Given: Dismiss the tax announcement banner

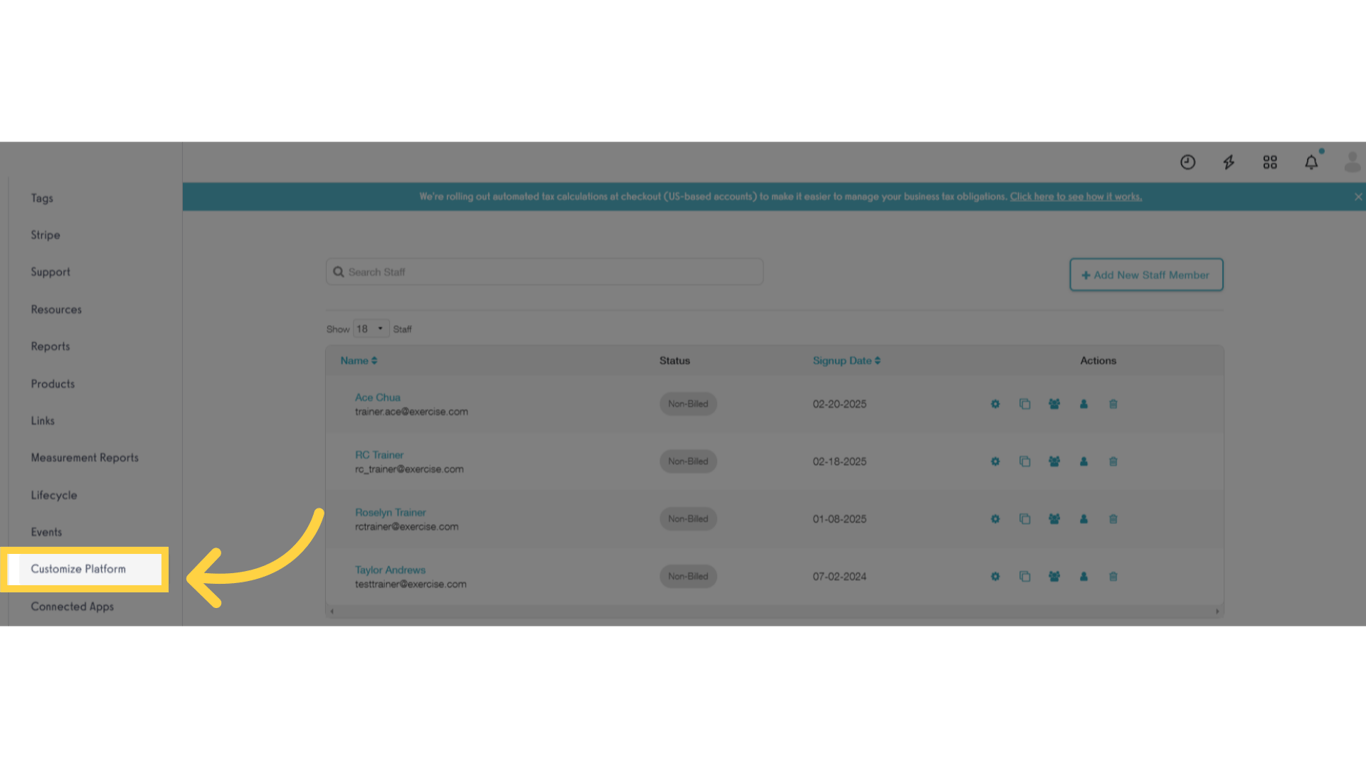Looking at the screenshot, I should (x=1357, y=197).
